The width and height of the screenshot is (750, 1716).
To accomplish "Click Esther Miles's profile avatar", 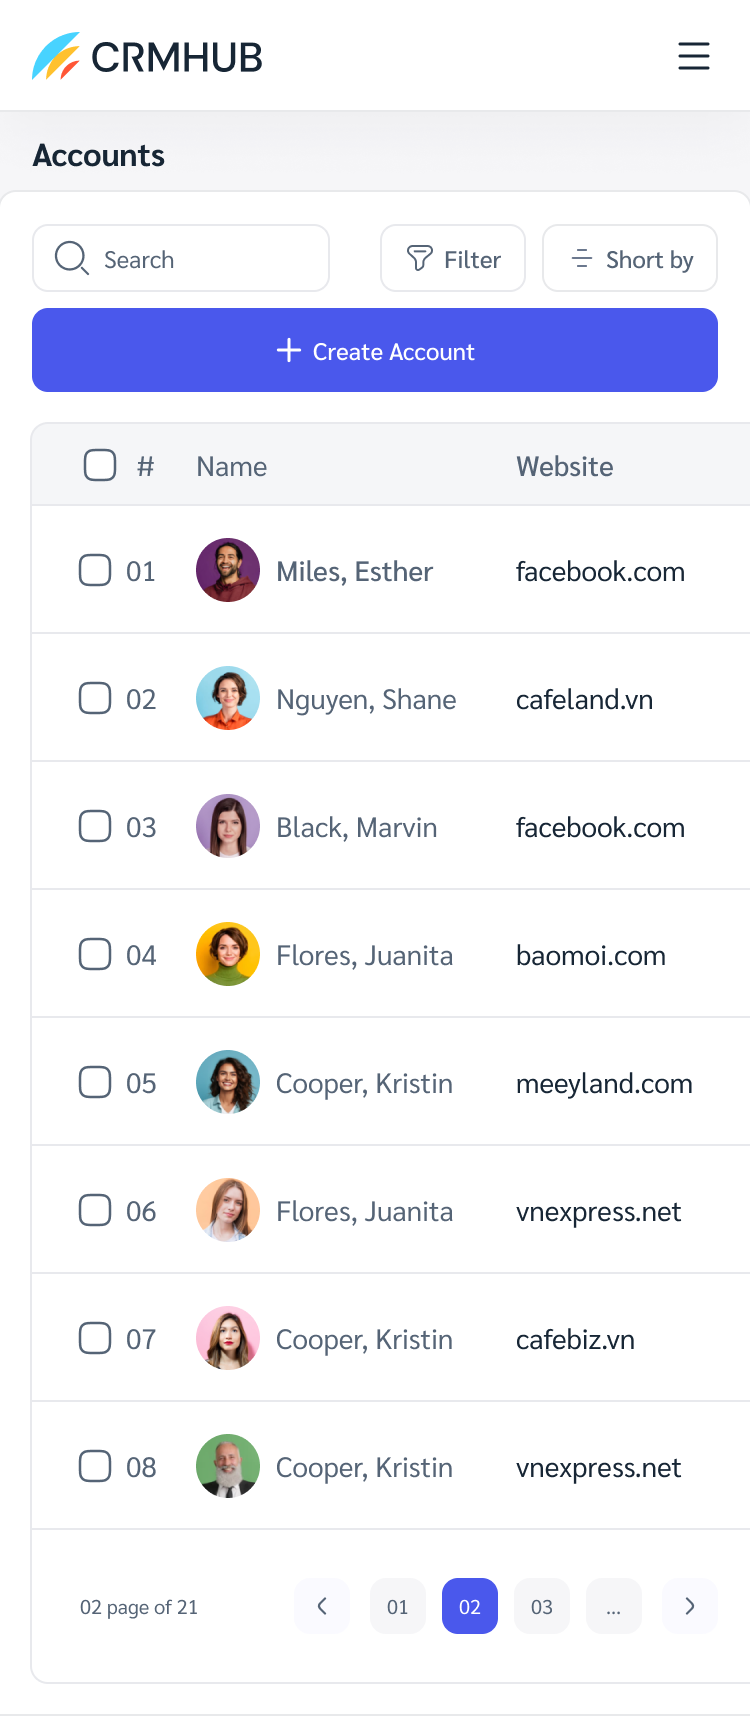I will pos(227,569).
